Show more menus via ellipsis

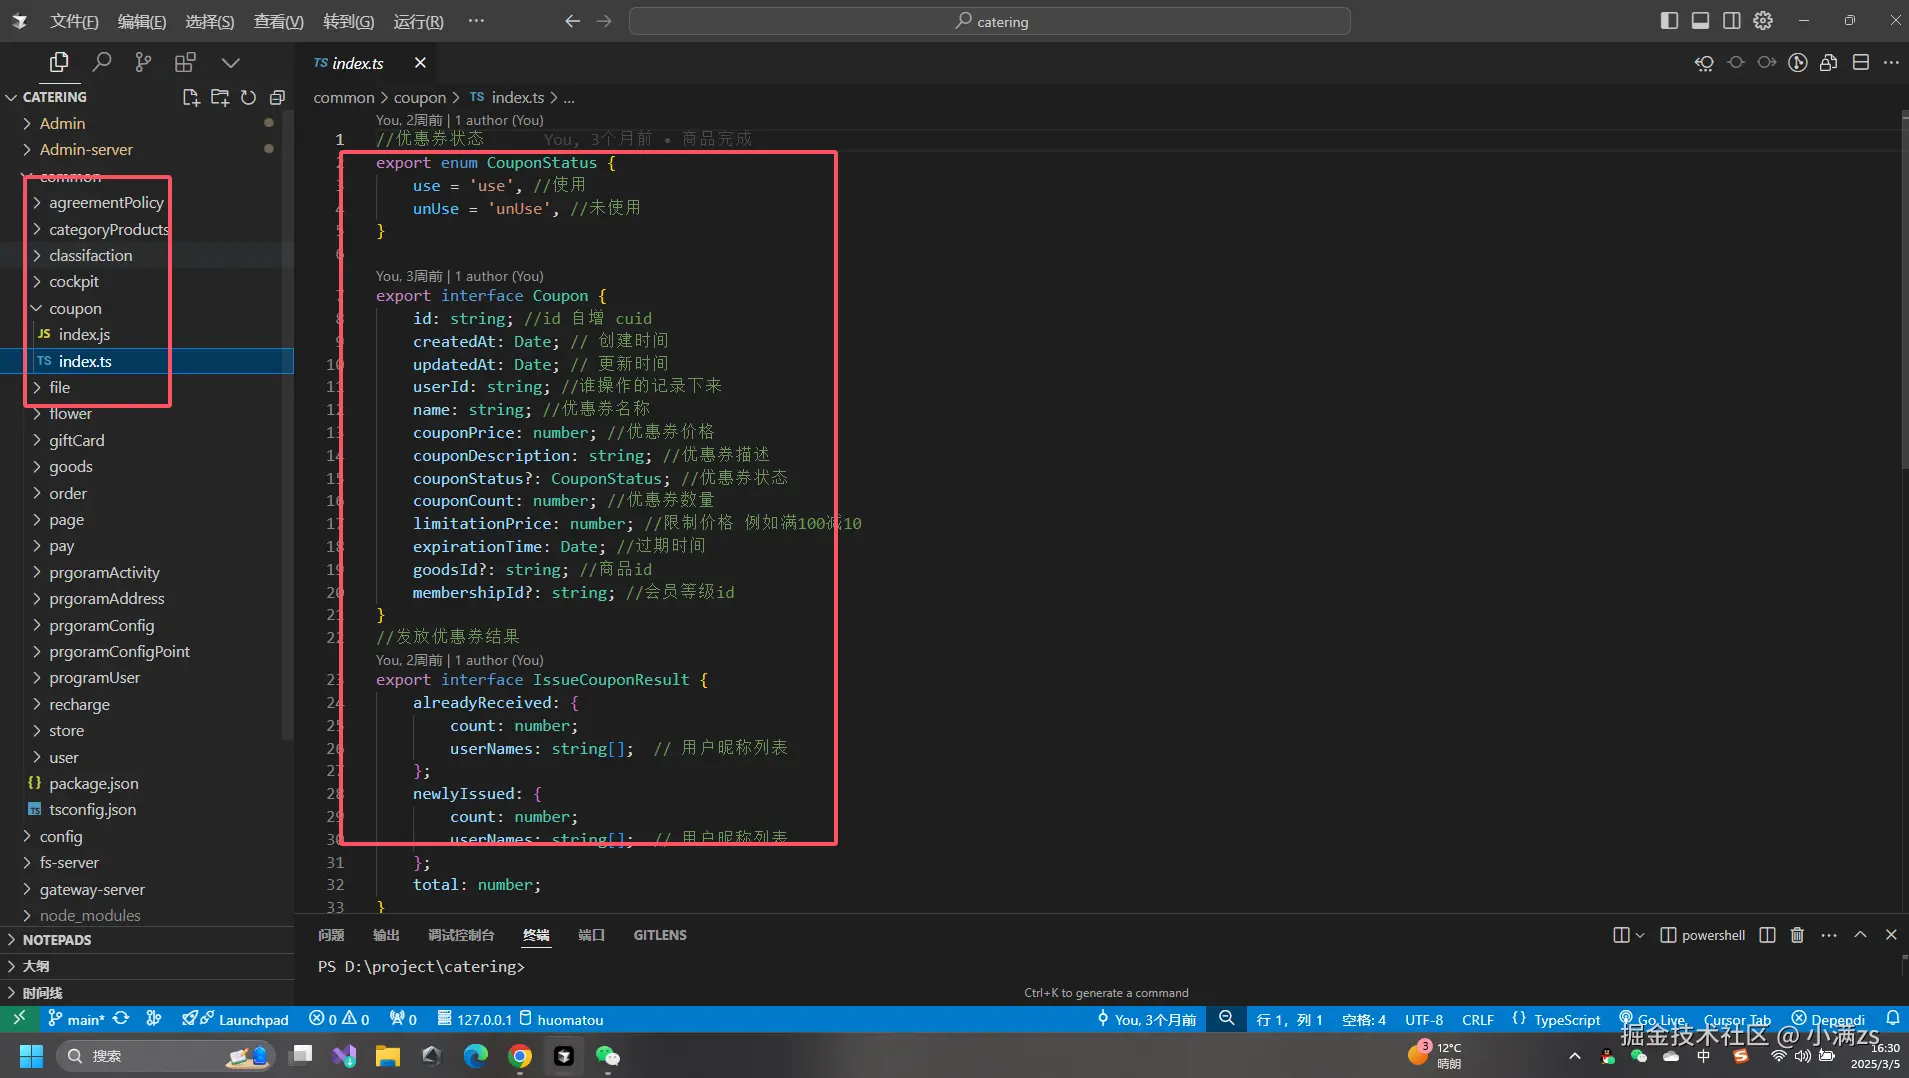tap(476, 21)
